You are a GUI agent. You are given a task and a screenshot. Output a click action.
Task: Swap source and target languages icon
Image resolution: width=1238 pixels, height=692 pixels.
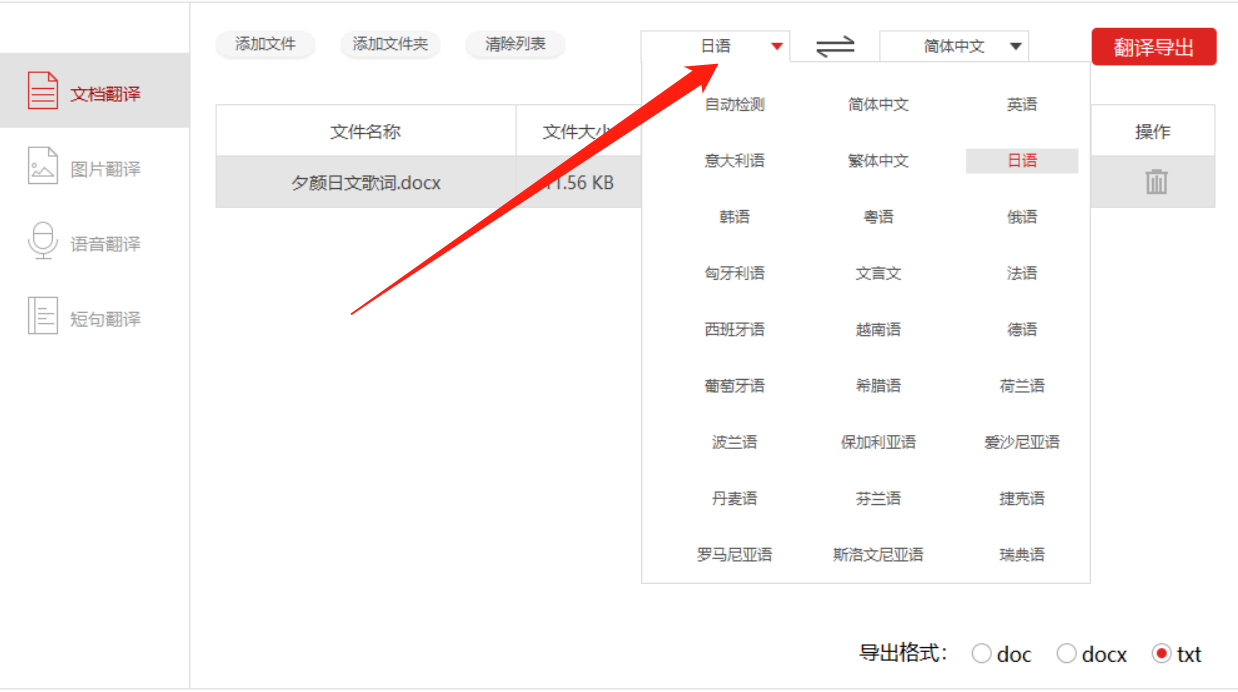pyautogui.click(x=835, y=46)
